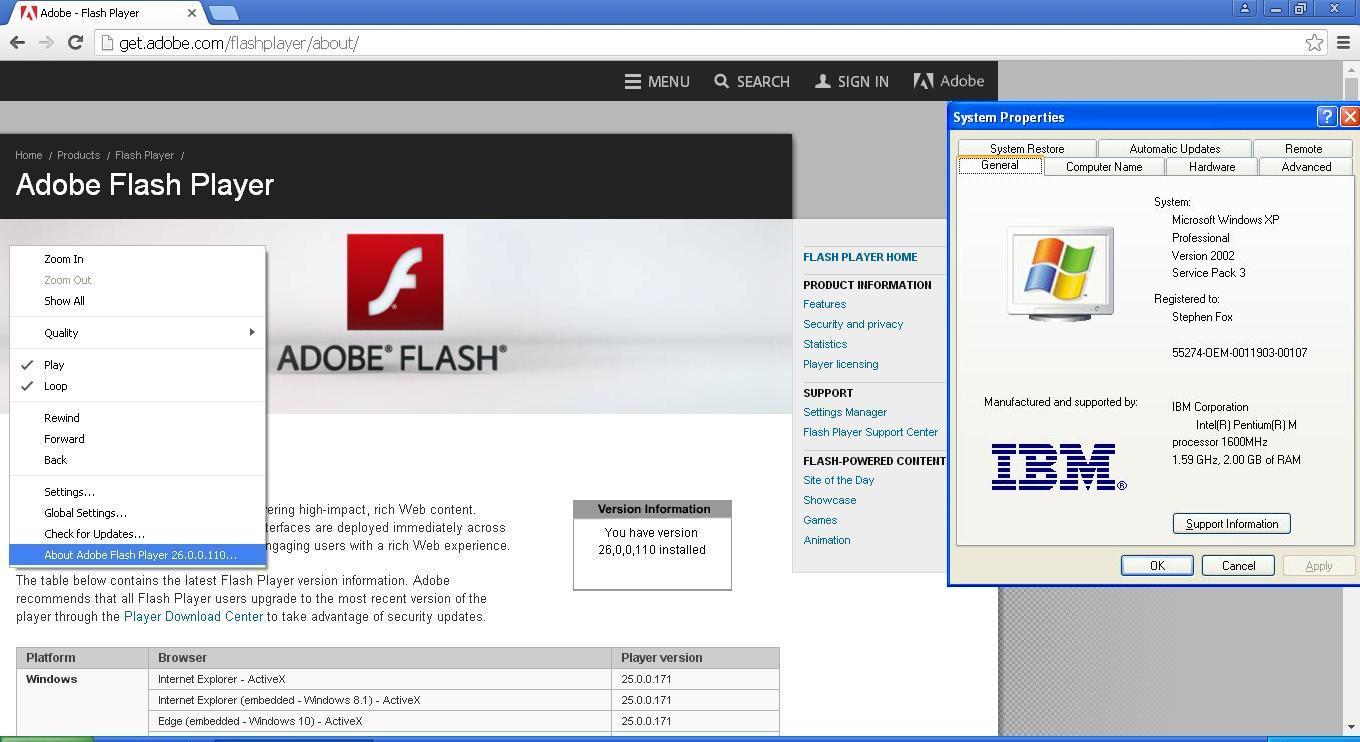Open the Flash Player breadcrumb link
The height and width of the screenshot is (742, 1360).
tap(144, 155)
